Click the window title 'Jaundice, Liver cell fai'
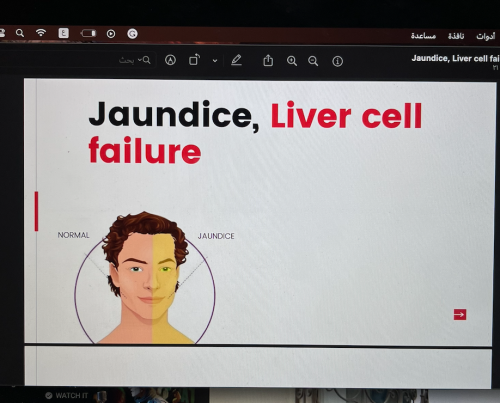500x403 pixels. (x=455, y=58)
